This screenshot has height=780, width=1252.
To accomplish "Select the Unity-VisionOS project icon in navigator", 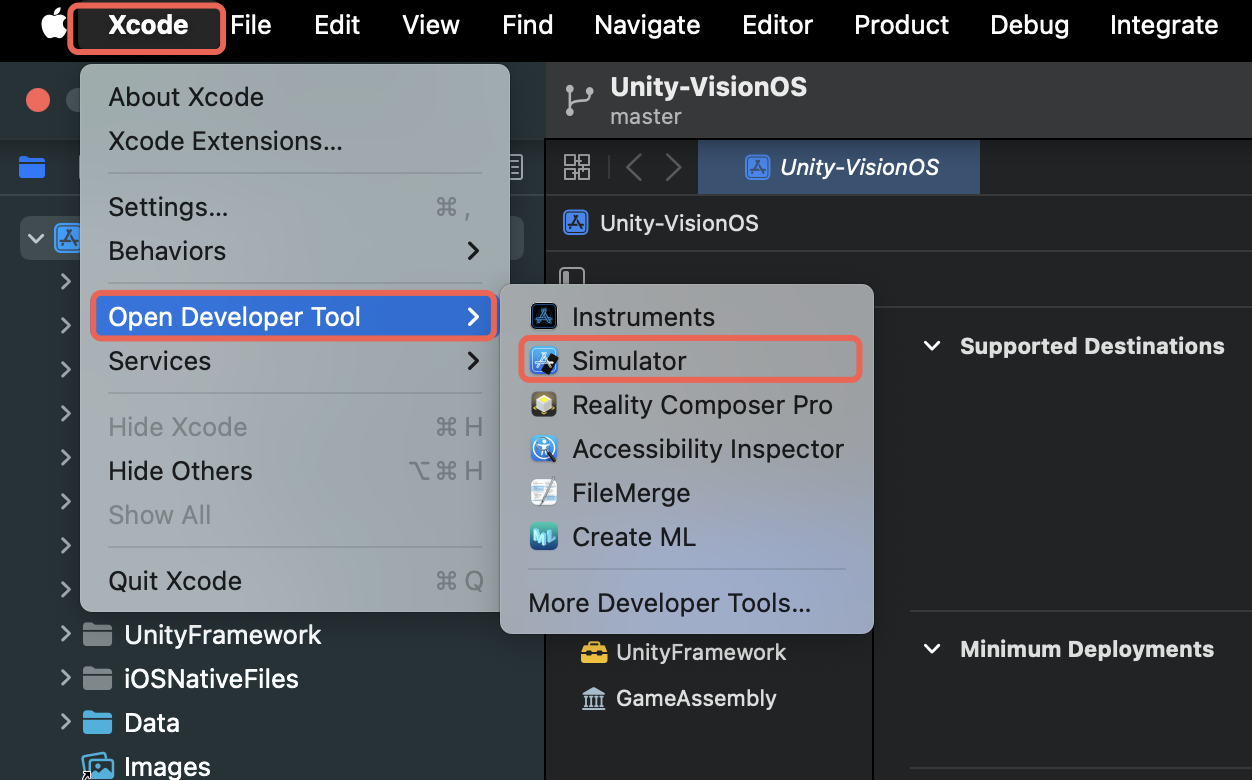I will click(68, 238).
